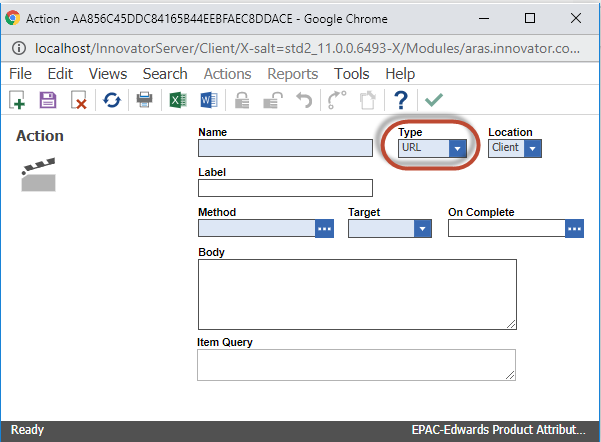Click the New item toolbar icon
Screen dimensions: 601x442
17,100
